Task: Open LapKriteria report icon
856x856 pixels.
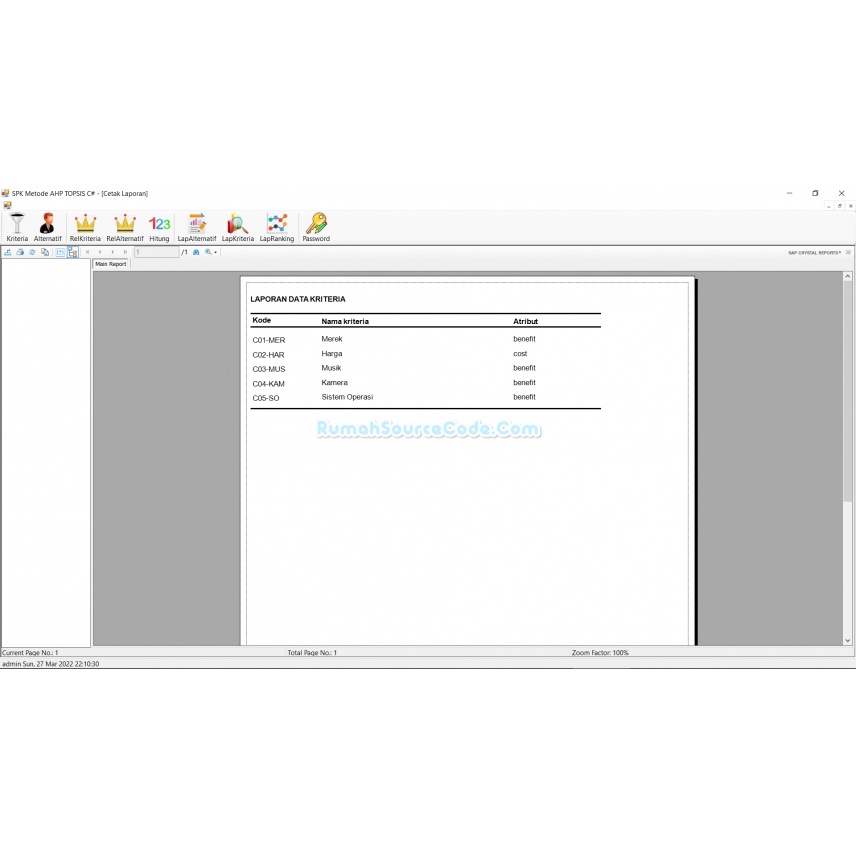Action: tap(237, 227)
